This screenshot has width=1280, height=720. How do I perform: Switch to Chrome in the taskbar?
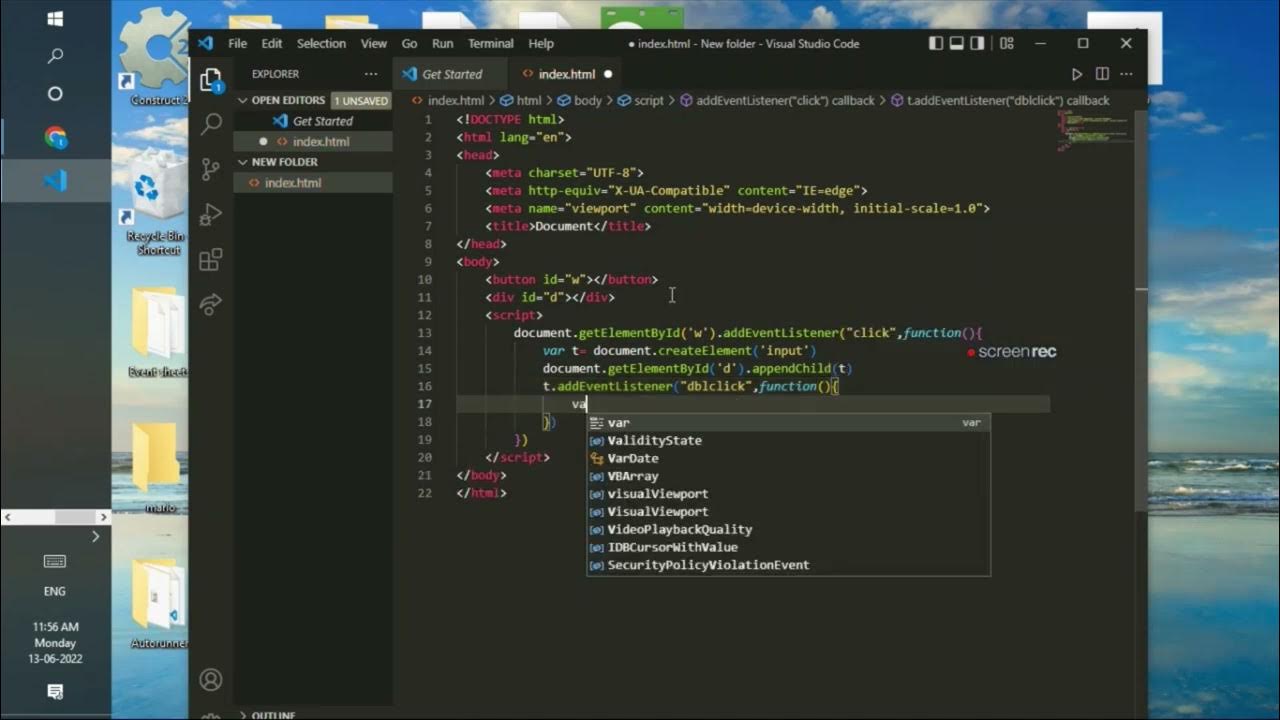[55, 138]
